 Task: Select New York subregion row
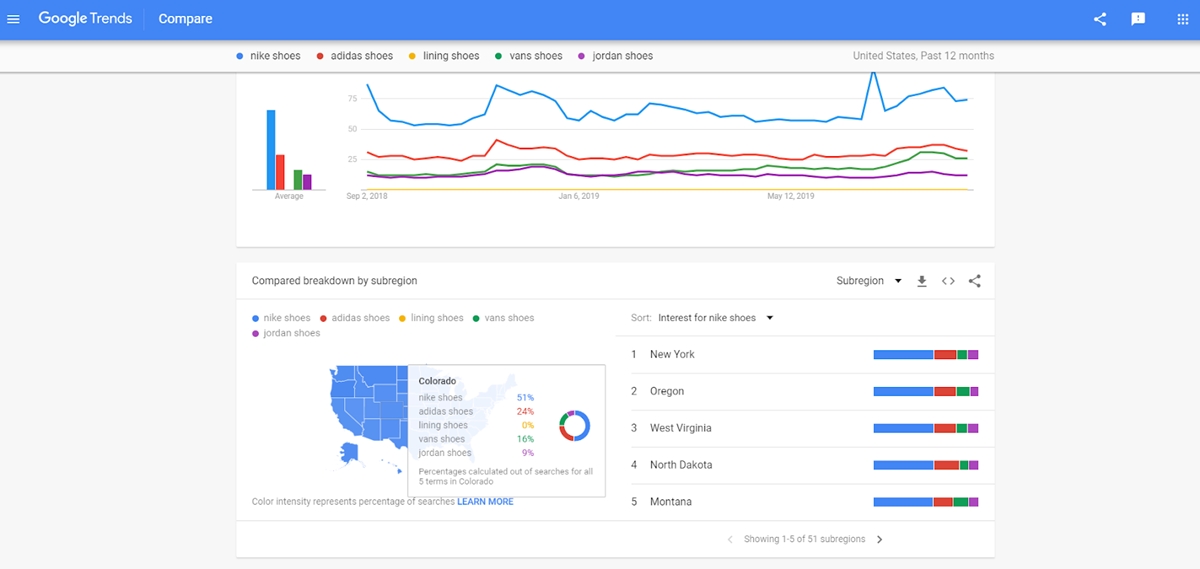(805, 355)
